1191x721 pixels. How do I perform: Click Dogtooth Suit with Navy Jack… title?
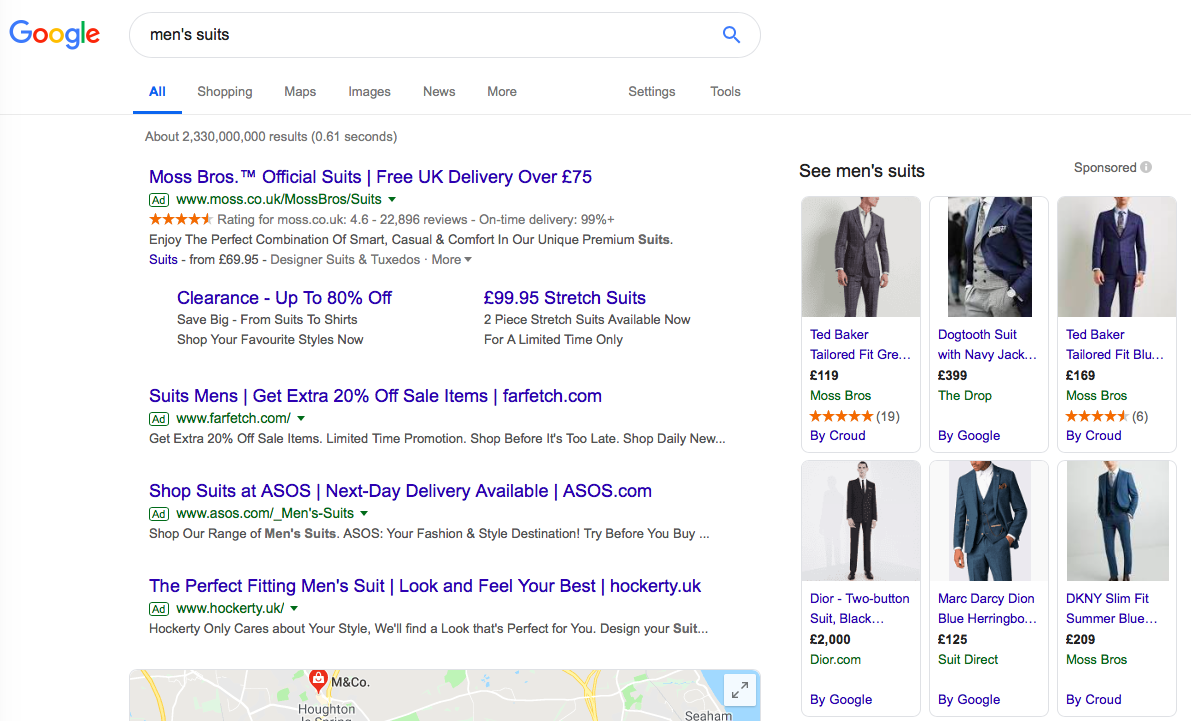click(x=987, y=344)
